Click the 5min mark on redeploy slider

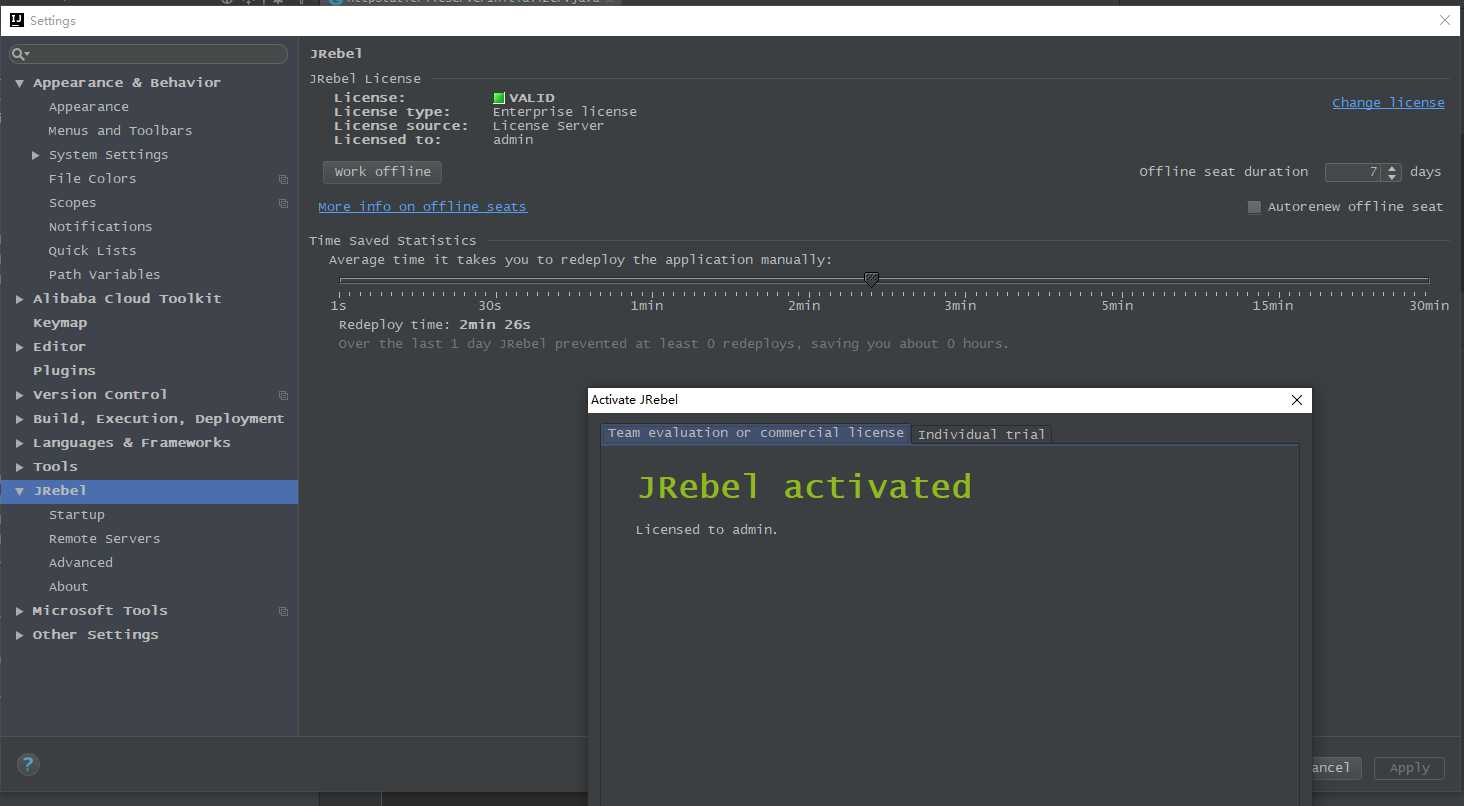point(1117,306)
